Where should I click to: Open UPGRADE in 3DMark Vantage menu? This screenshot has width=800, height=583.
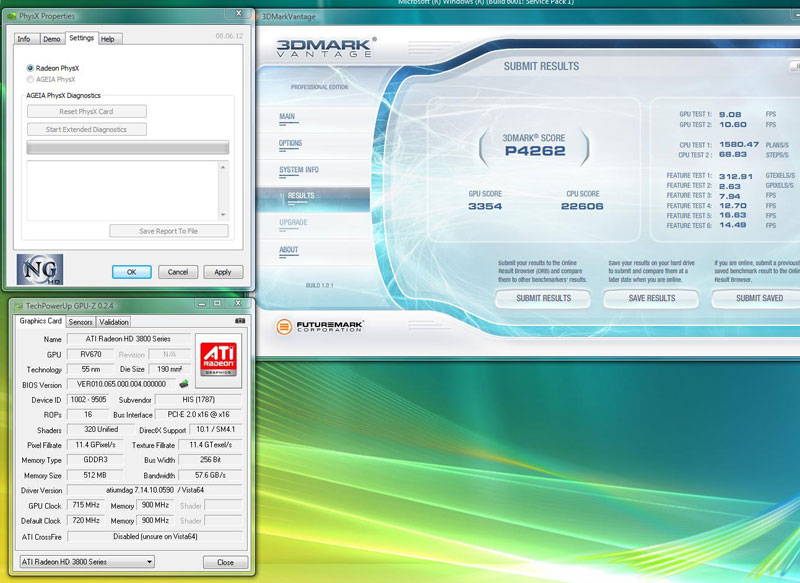point(293,223)
